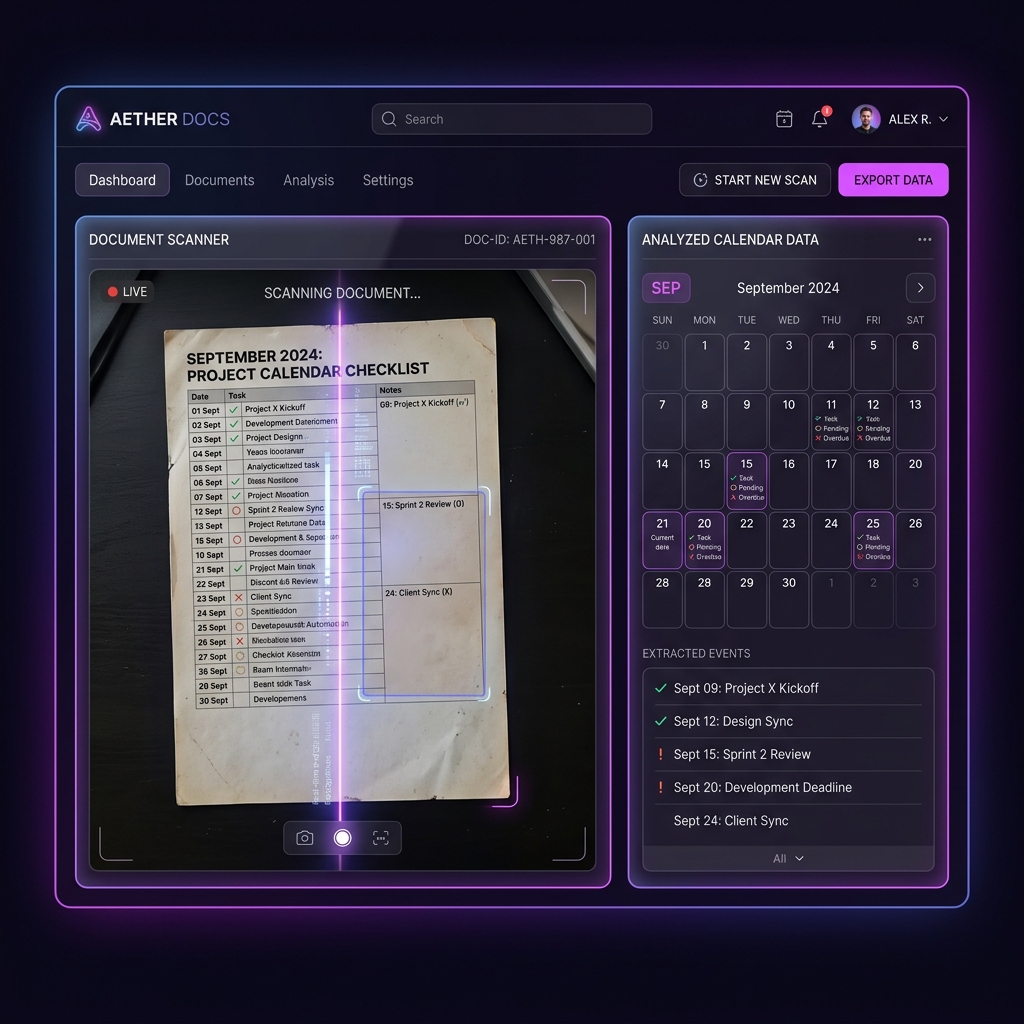This screenshot has height=1024, width=1024.
Task: Click the Scanning Document status text
Action: point(342,293)
